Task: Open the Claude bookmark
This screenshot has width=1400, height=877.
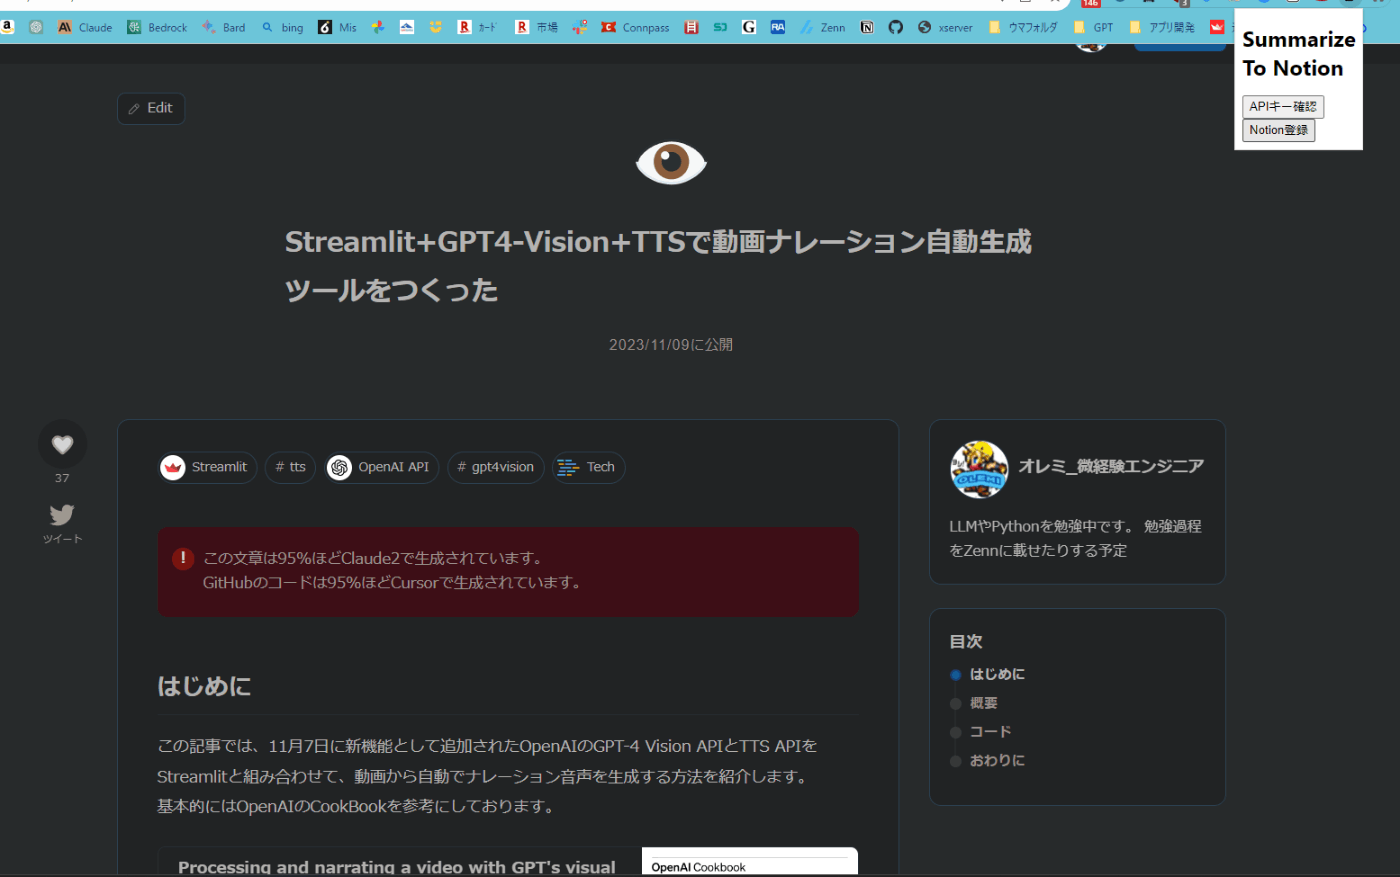Action: [x=85, y=27]
